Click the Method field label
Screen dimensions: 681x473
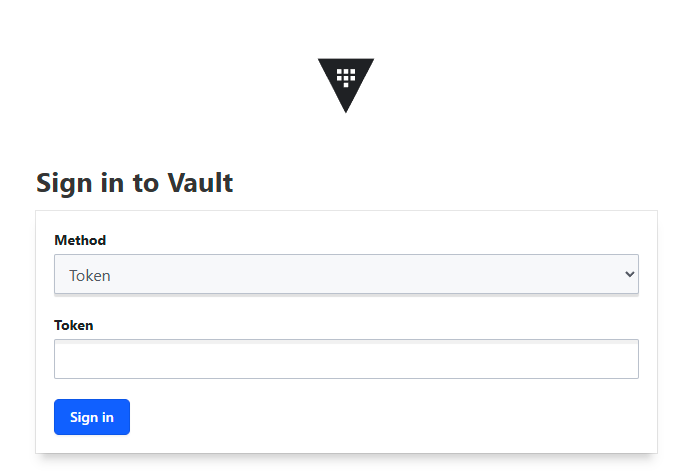80,240
